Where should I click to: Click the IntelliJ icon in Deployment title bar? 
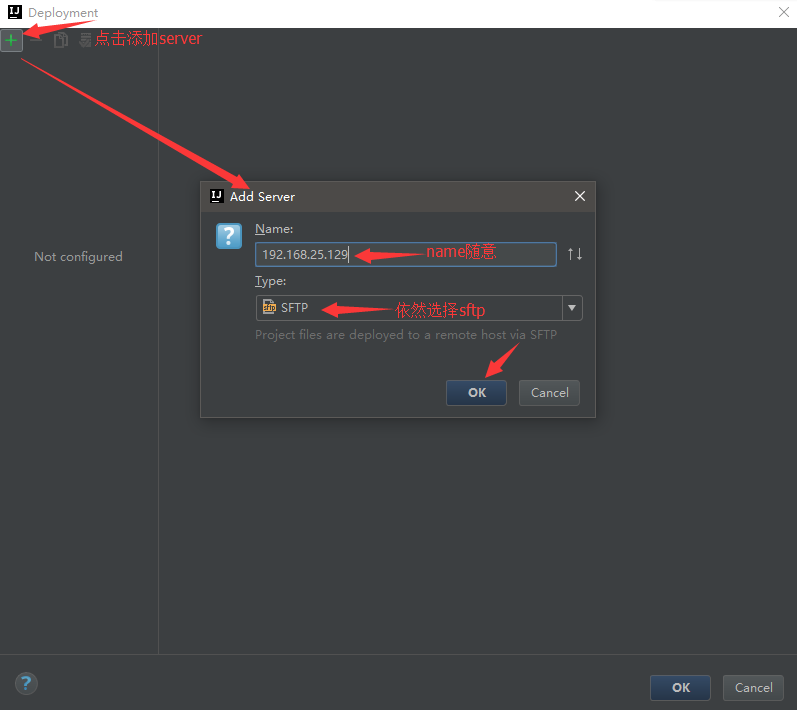point(15,12)
